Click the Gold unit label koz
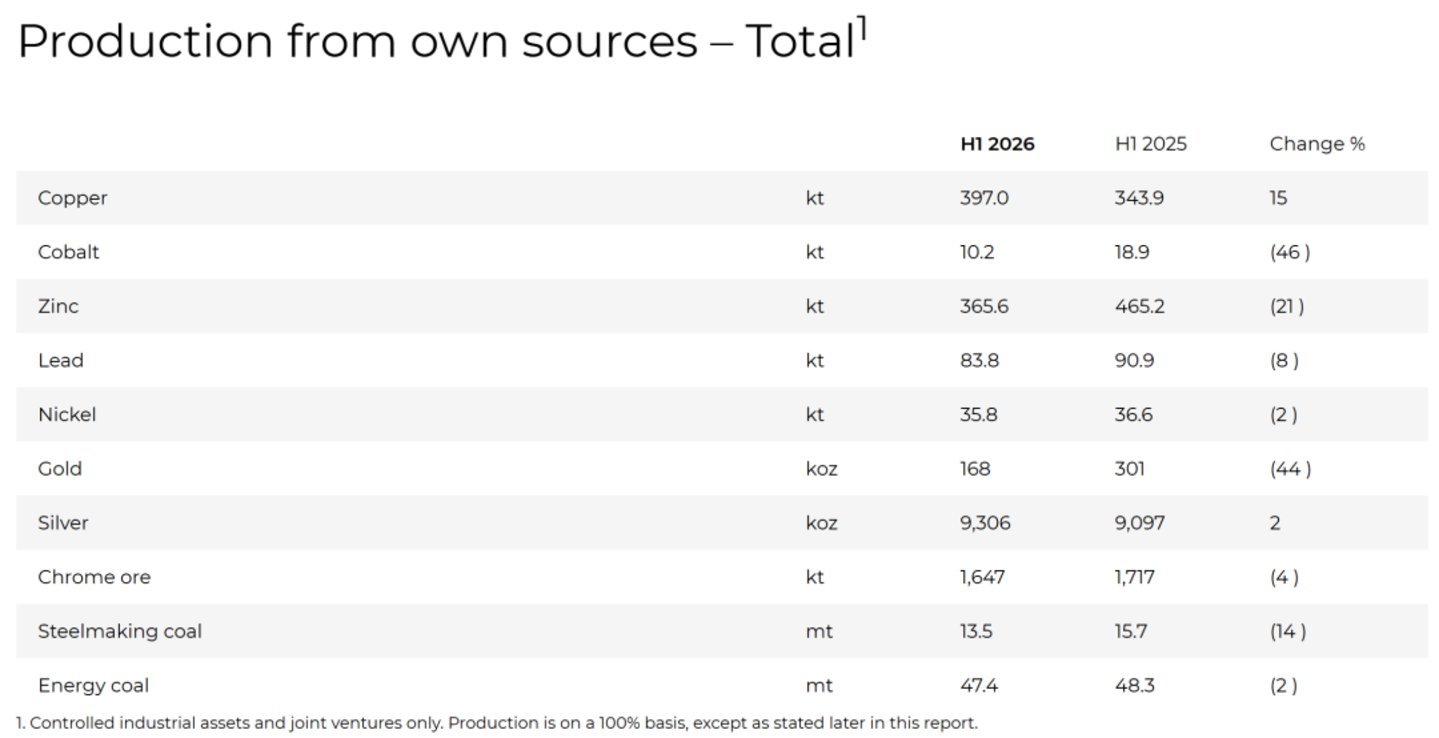The image size is (1439, 738). tap(822, 468)
